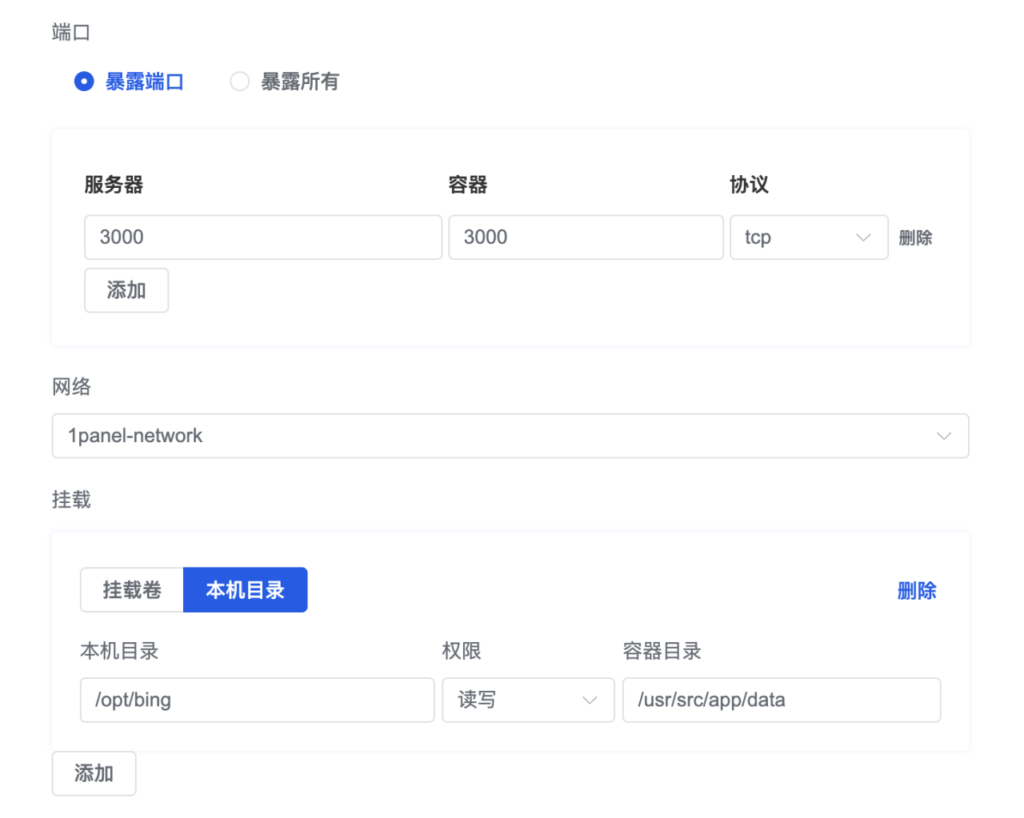The width and height of the screenshot is (1024, 818).
Task: Switch to the 挂载卷 tab
Action: (x=132, y=590)
